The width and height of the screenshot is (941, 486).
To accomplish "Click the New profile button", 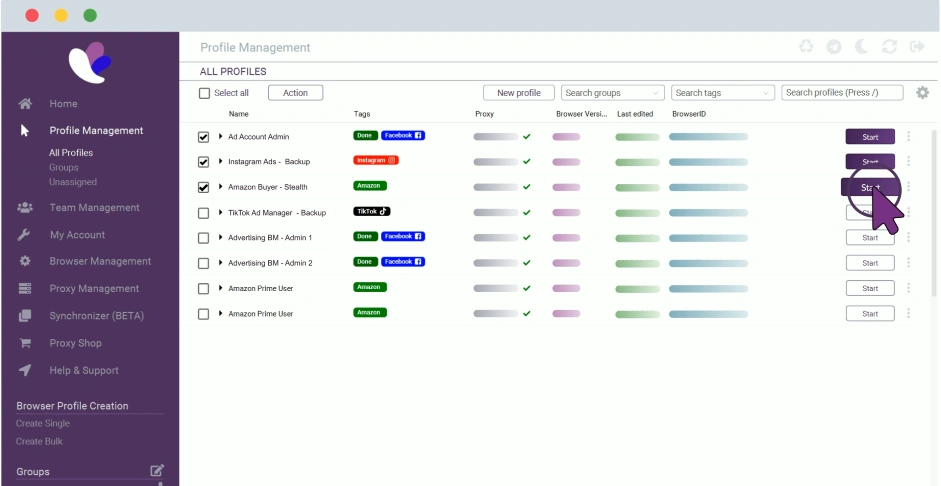I will [519, 93].
